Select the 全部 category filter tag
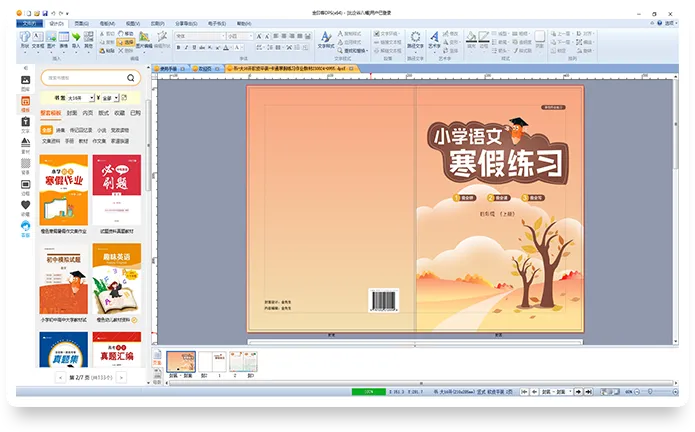Image resolution: width=695 pixels, height=432 pixels. [46, 130]
